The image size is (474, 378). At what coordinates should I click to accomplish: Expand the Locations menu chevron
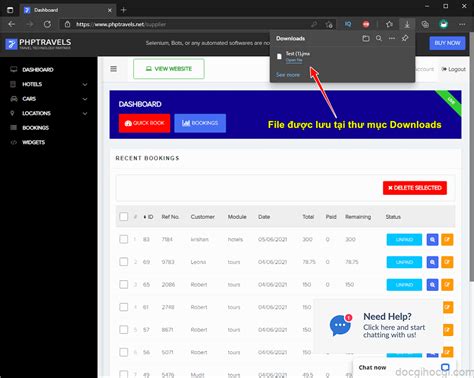pos(85,113)
